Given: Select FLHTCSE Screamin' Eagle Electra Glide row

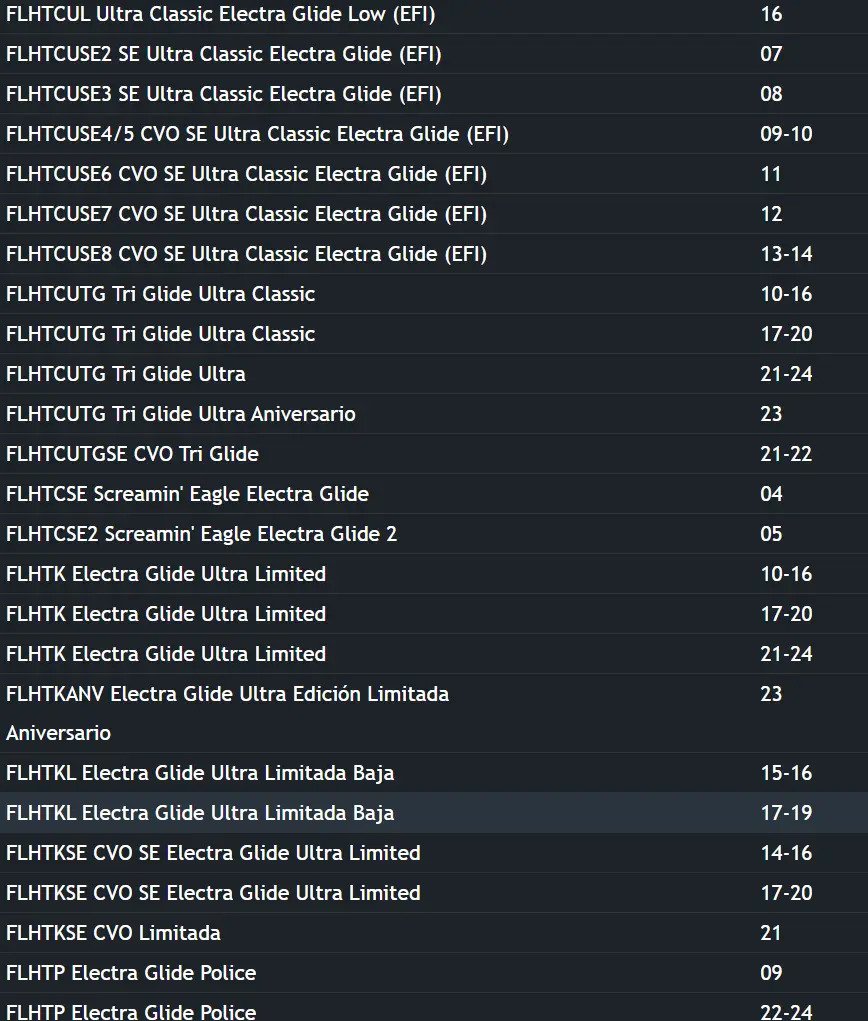Looking at the screenshot, I should pos(434,494).
